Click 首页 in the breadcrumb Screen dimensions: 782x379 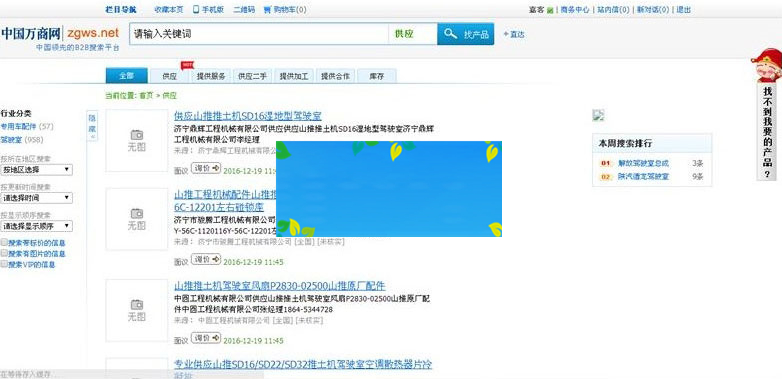(146, 96)
